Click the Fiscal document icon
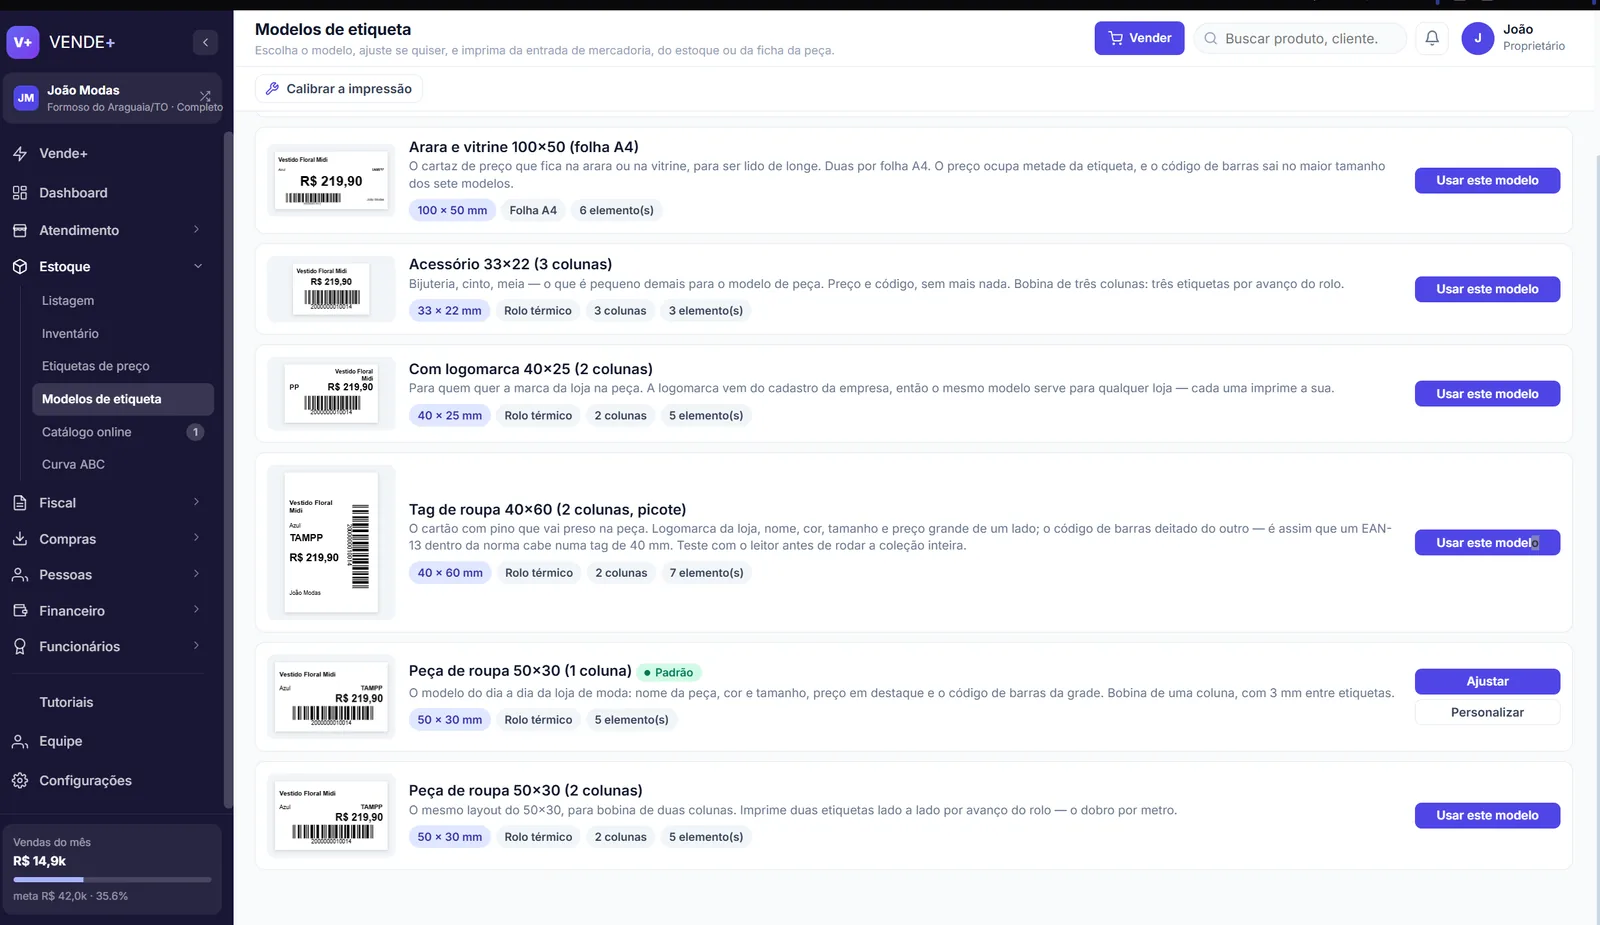This screenshot has height=925, width=1600. [x=20, y=503]
